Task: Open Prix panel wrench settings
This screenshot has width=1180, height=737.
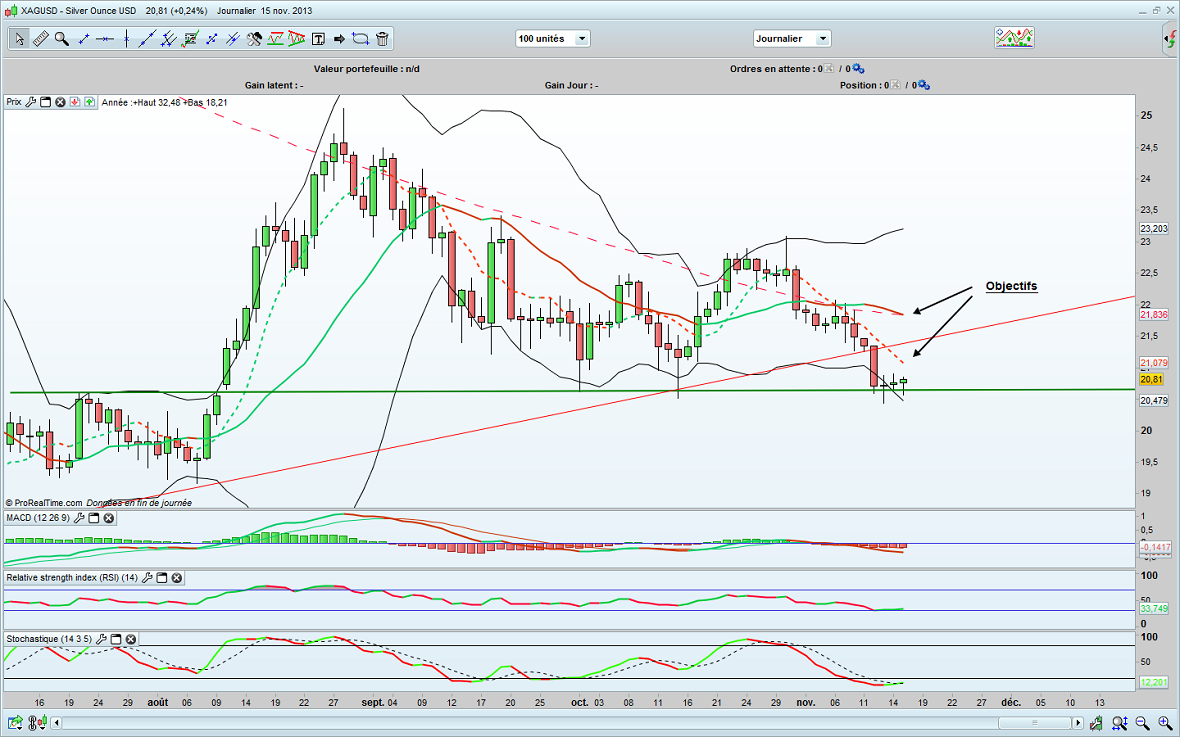Action: [x=31, y=102]
